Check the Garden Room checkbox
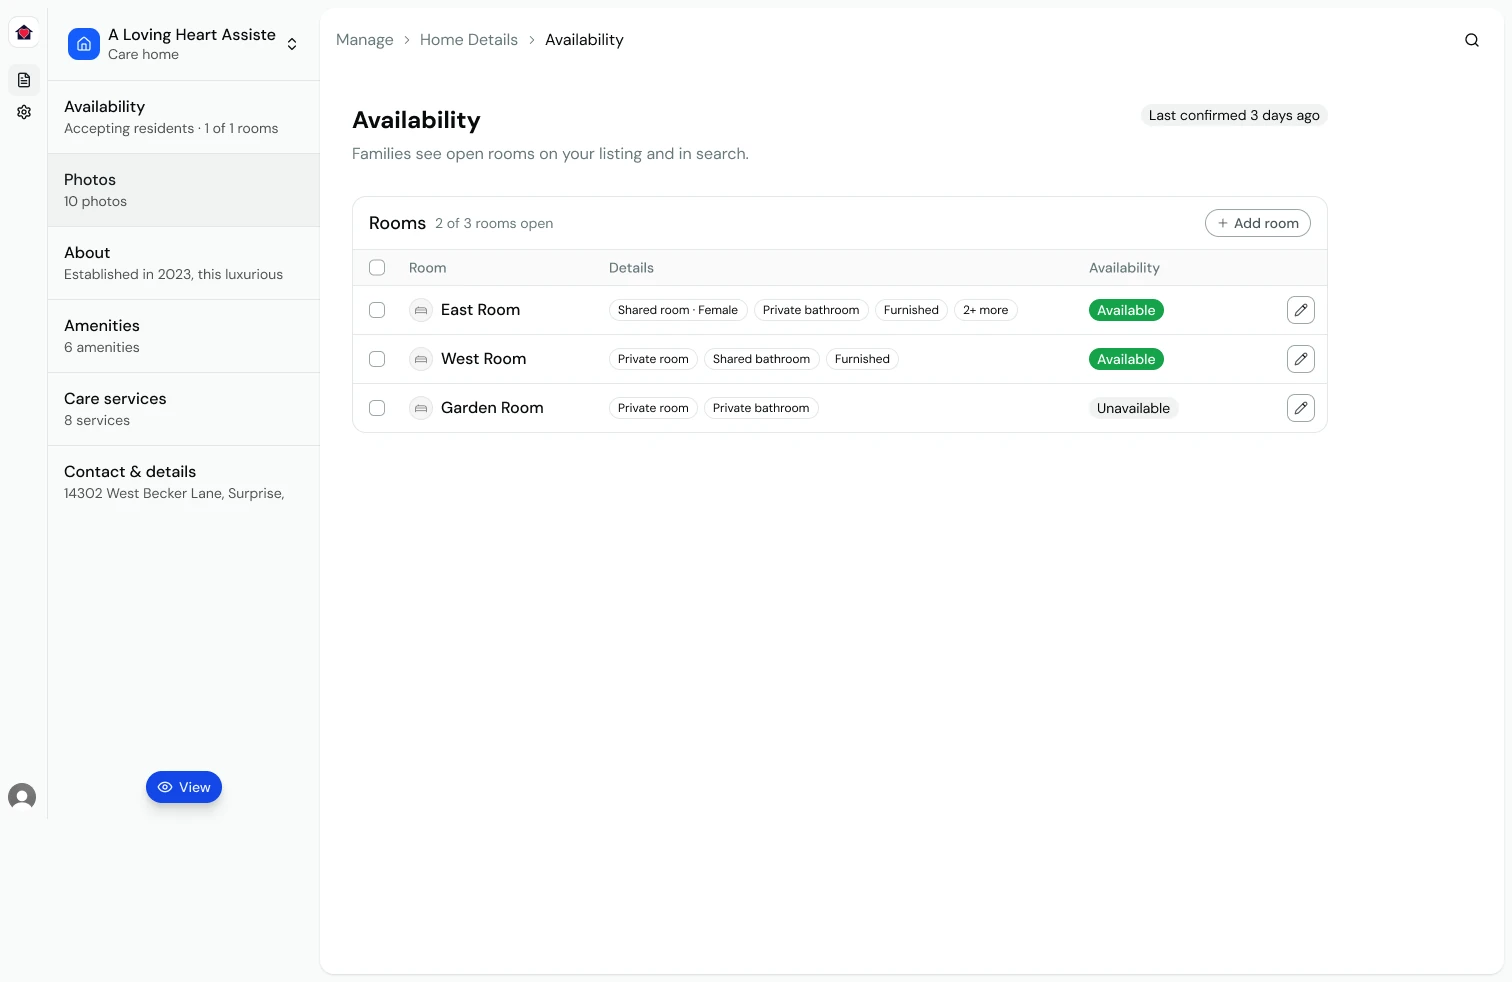Image resolution: width=1512 pixels, height=982 pixels. (377, 408)
